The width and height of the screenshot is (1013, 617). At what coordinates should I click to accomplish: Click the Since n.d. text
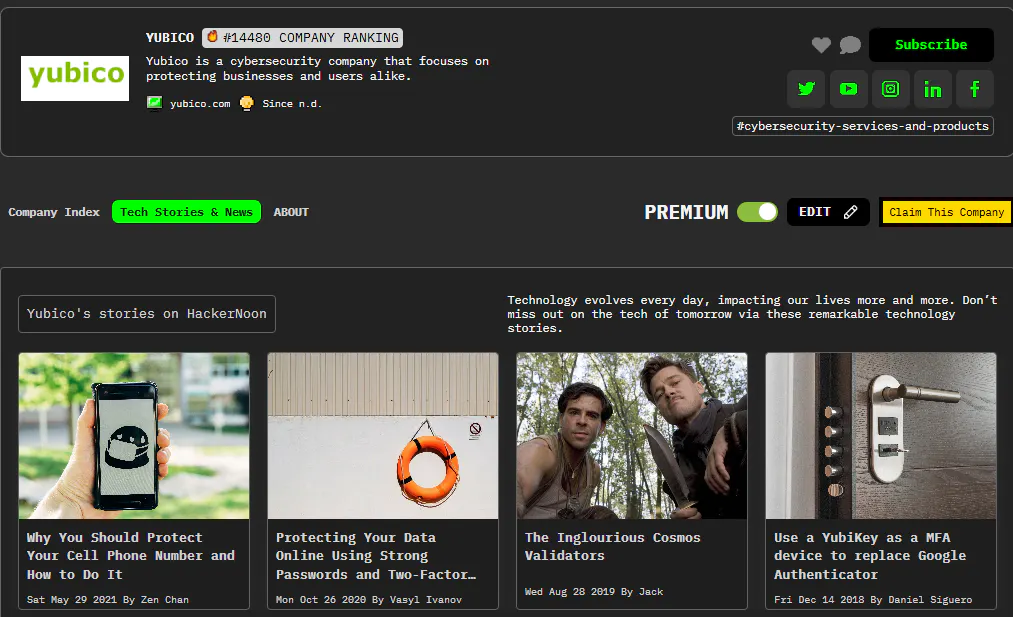point(291,103)
